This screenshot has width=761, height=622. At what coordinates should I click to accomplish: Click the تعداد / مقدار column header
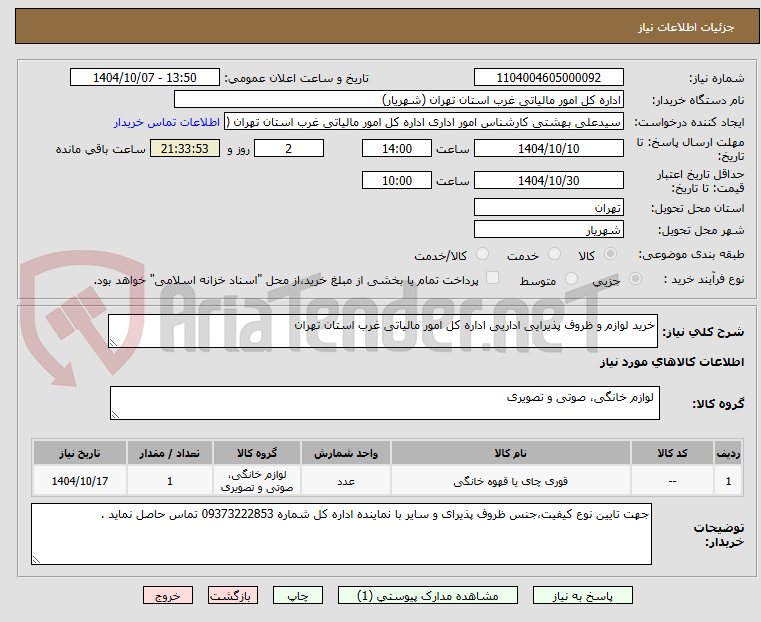click(x=169, y=453)
